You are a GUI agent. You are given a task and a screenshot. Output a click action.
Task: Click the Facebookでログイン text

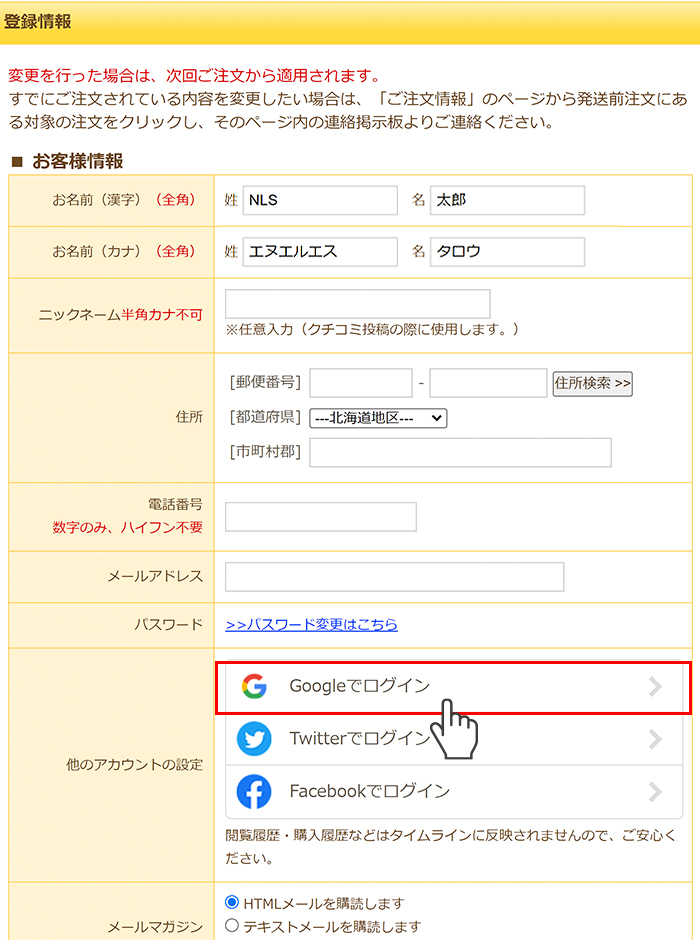[x=369, y=791]
